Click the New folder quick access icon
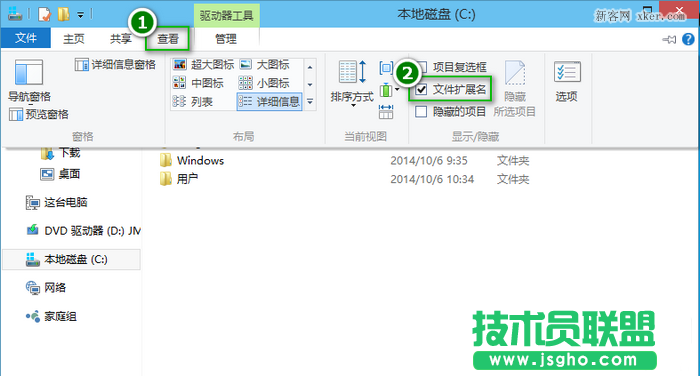 [x=63, y=14]
